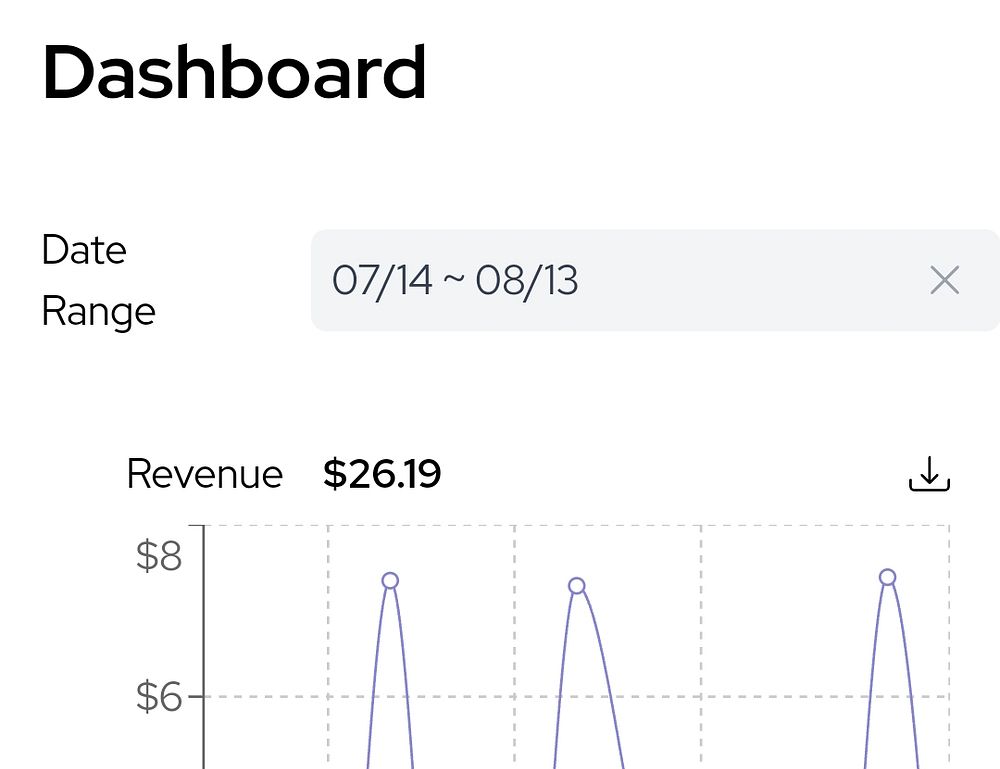Click the first vertical dashed gridline
Screen dimensions: 1000x769
tap(328, 647)
